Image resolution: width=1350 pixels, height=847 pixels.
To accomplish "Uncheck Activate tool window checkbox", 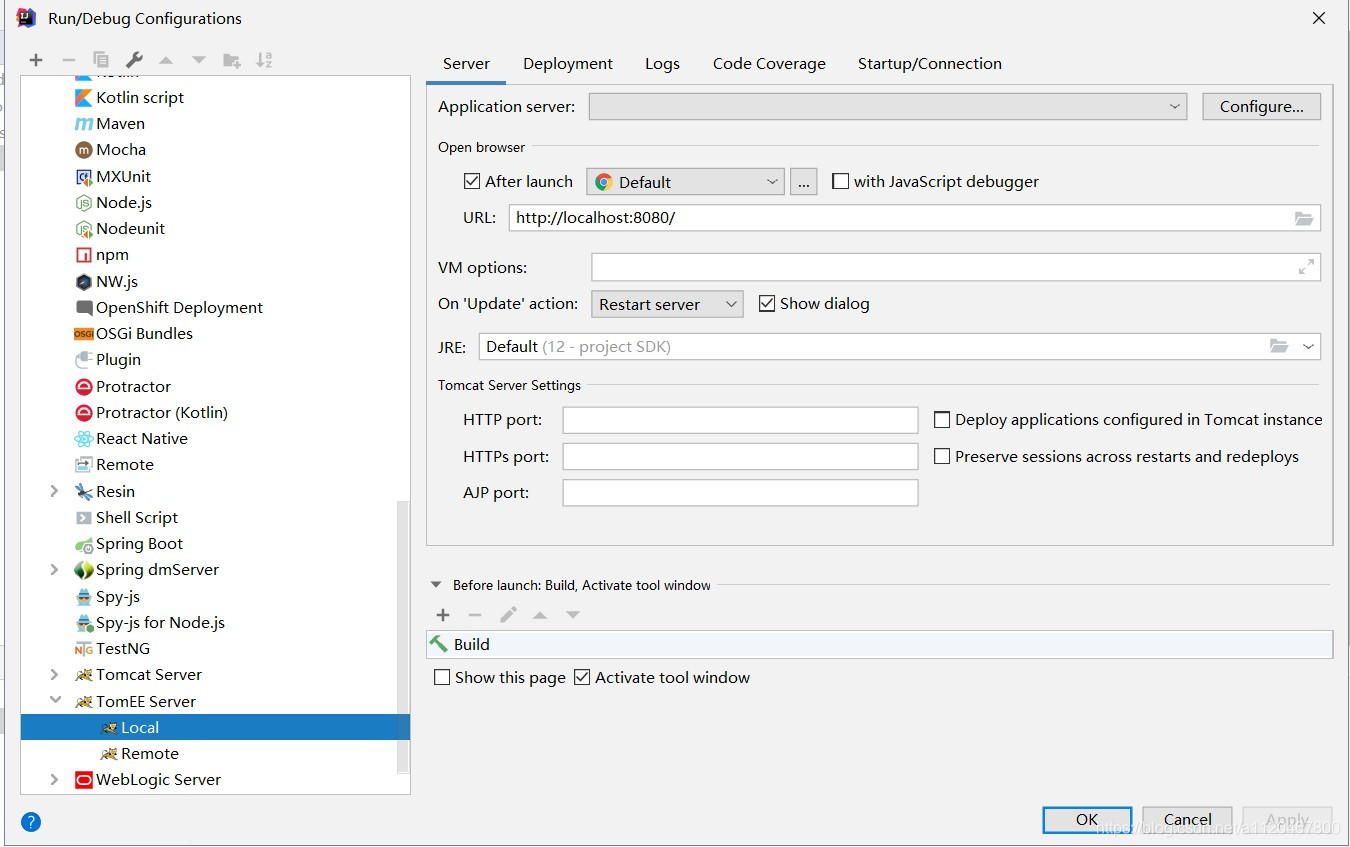I will click(x=582, y=677).
